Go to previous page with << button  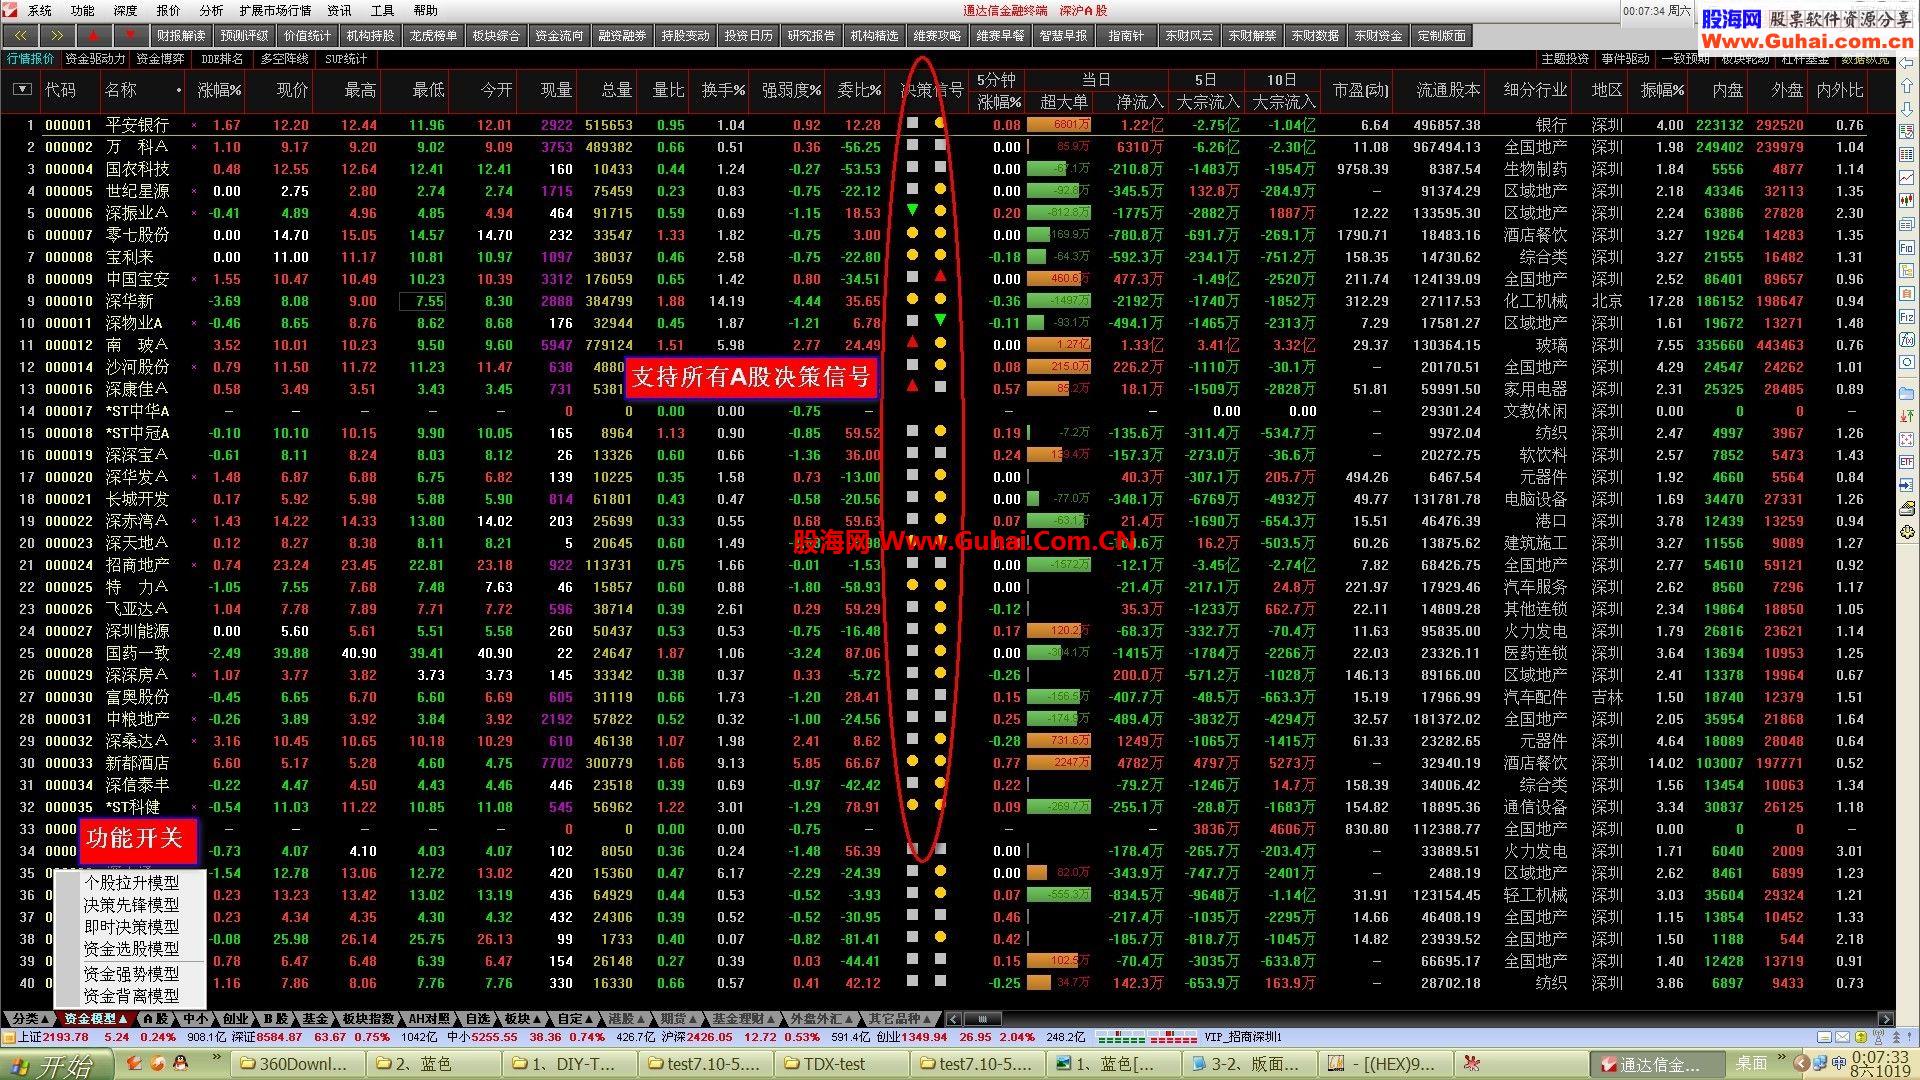pos(21,35)
